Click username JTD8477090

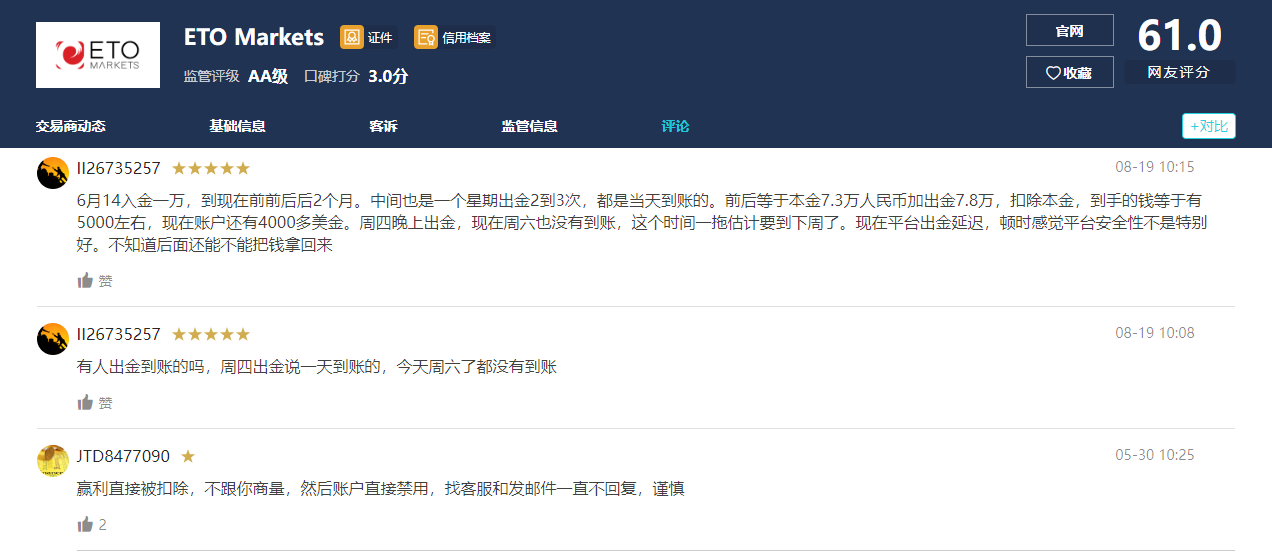coord(123,456)
